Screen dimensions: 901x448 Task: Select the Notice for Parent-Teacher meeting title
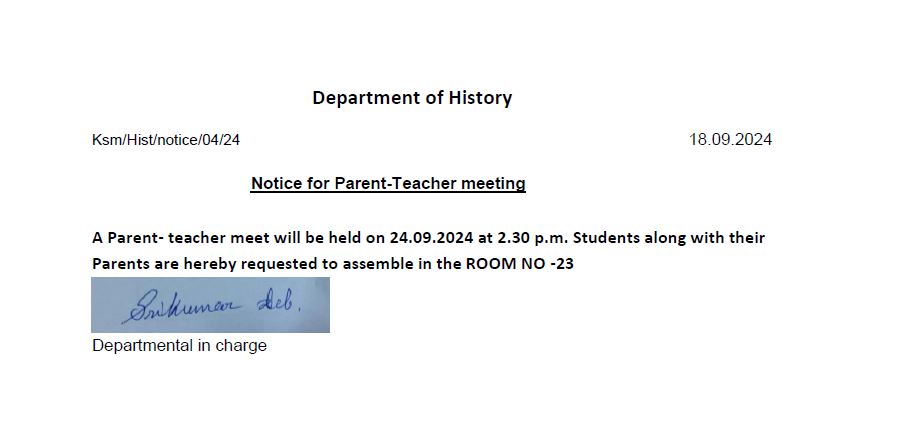tap(388, 184)
